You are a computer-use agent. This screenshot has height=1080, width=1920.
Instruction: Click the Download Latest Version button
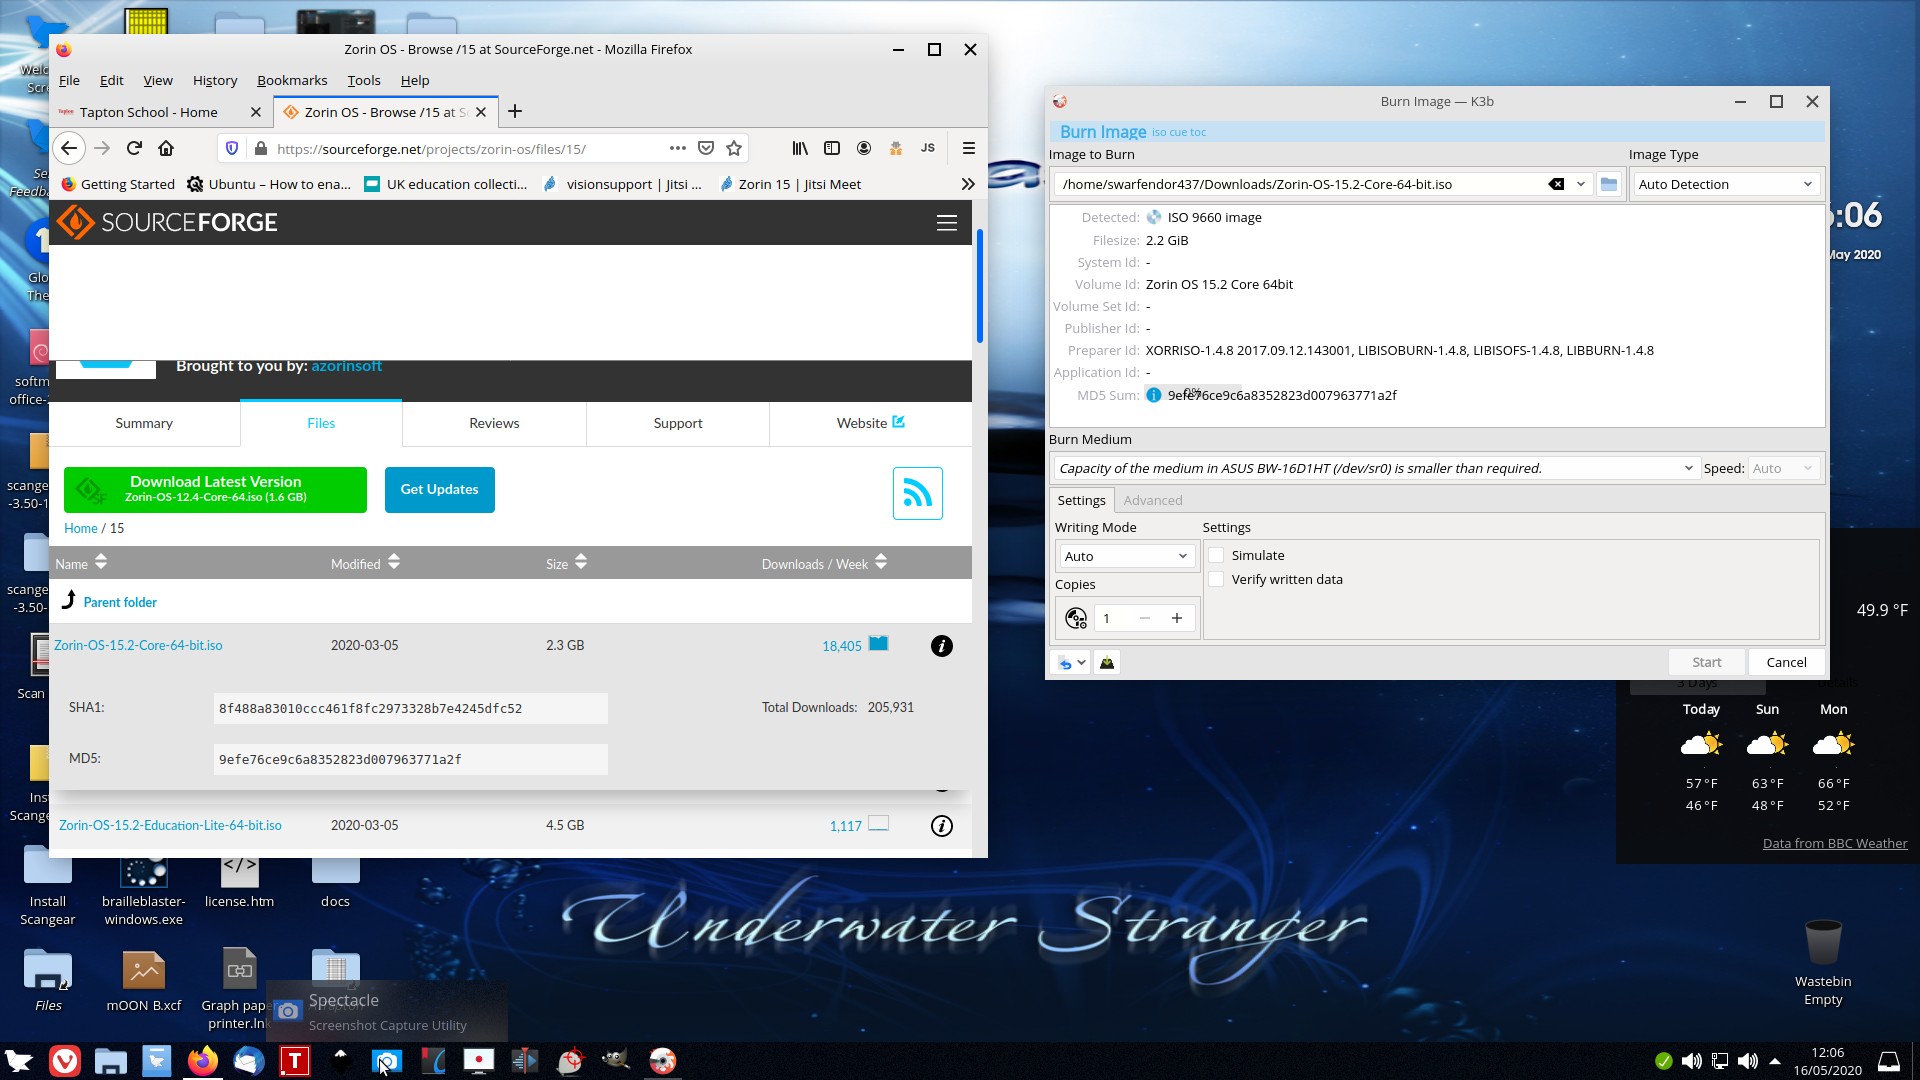click(215, 488)
